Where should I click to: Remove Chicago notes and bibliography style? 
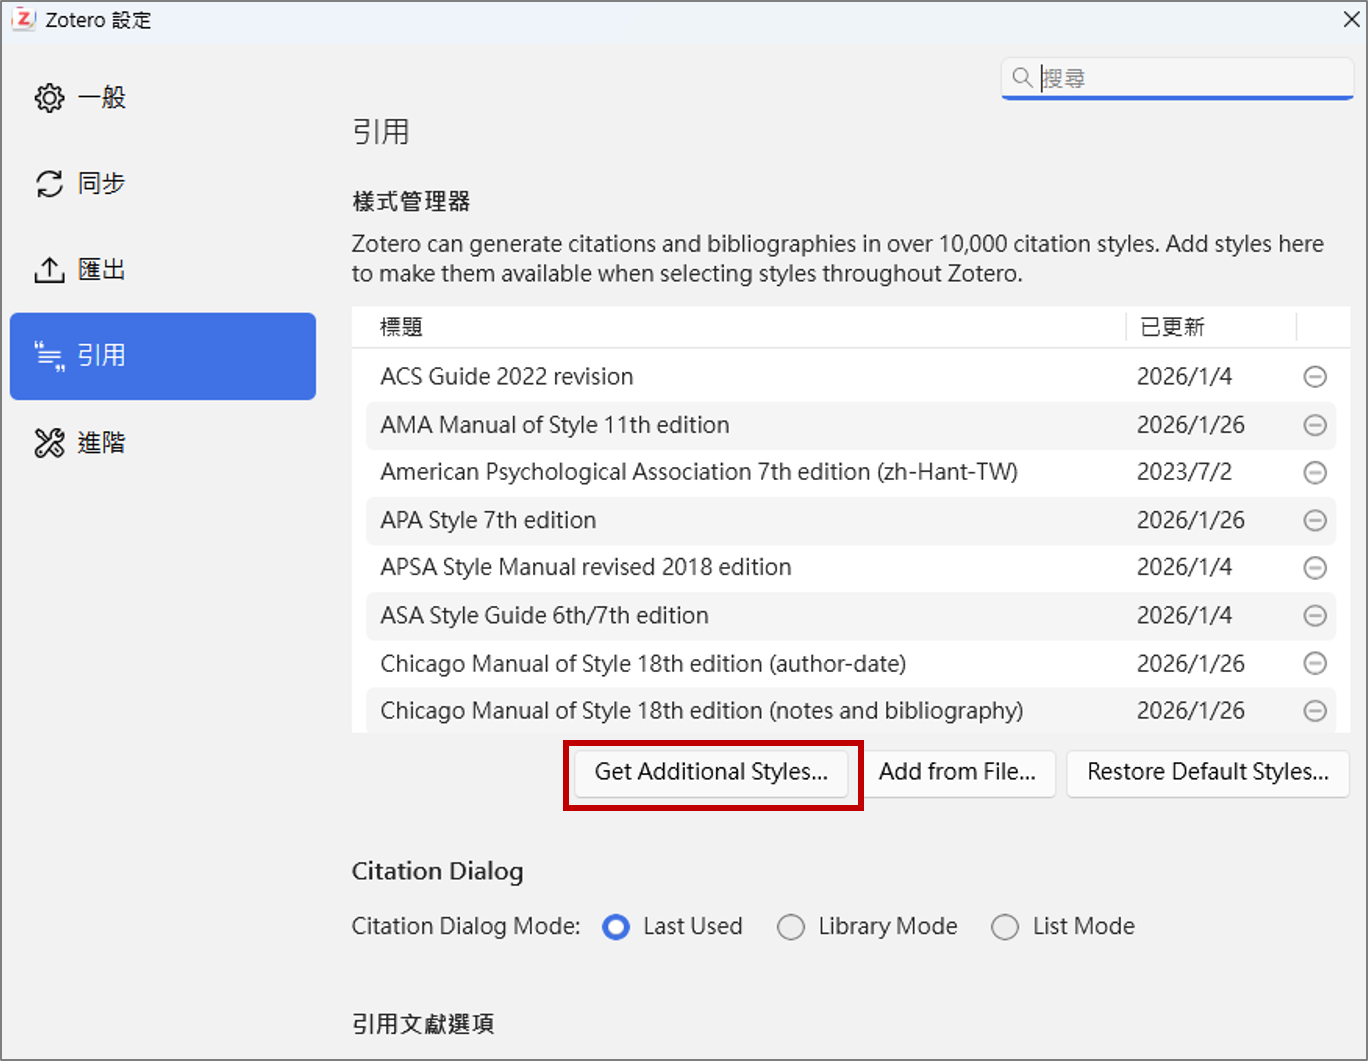tap(1315, 711)
